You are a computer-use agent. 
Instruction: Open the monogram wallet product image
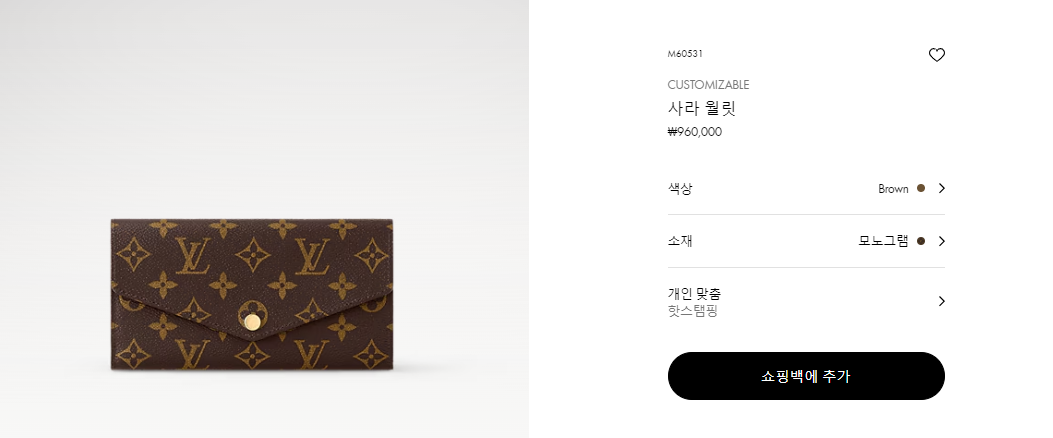[x=252, y=294]
